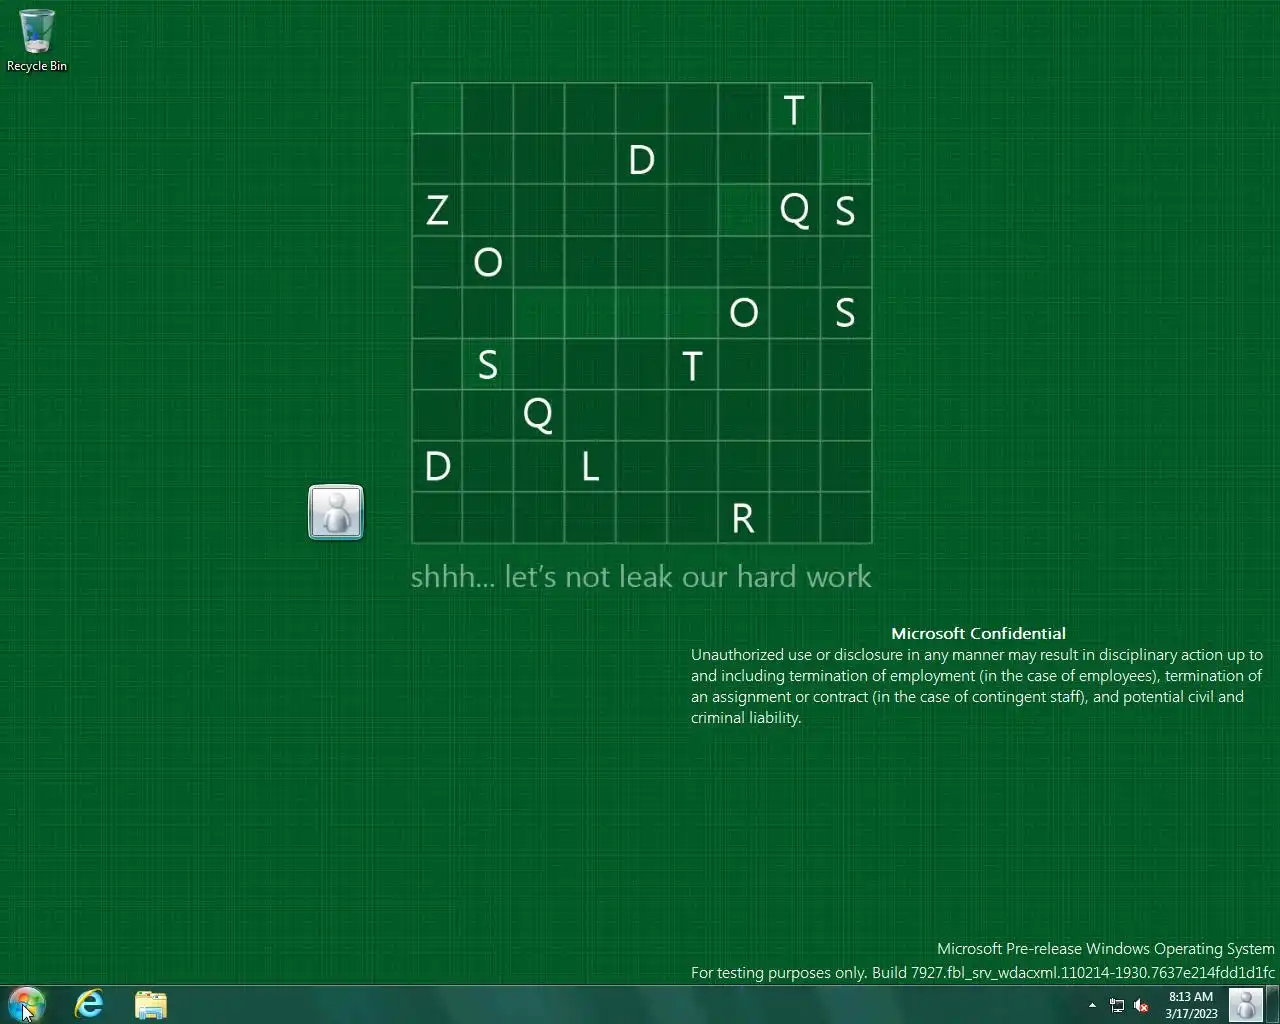Launch Internet Explorer from the taskbar
Viewport: 1280px width, 1024px height.
point(89,1004)
